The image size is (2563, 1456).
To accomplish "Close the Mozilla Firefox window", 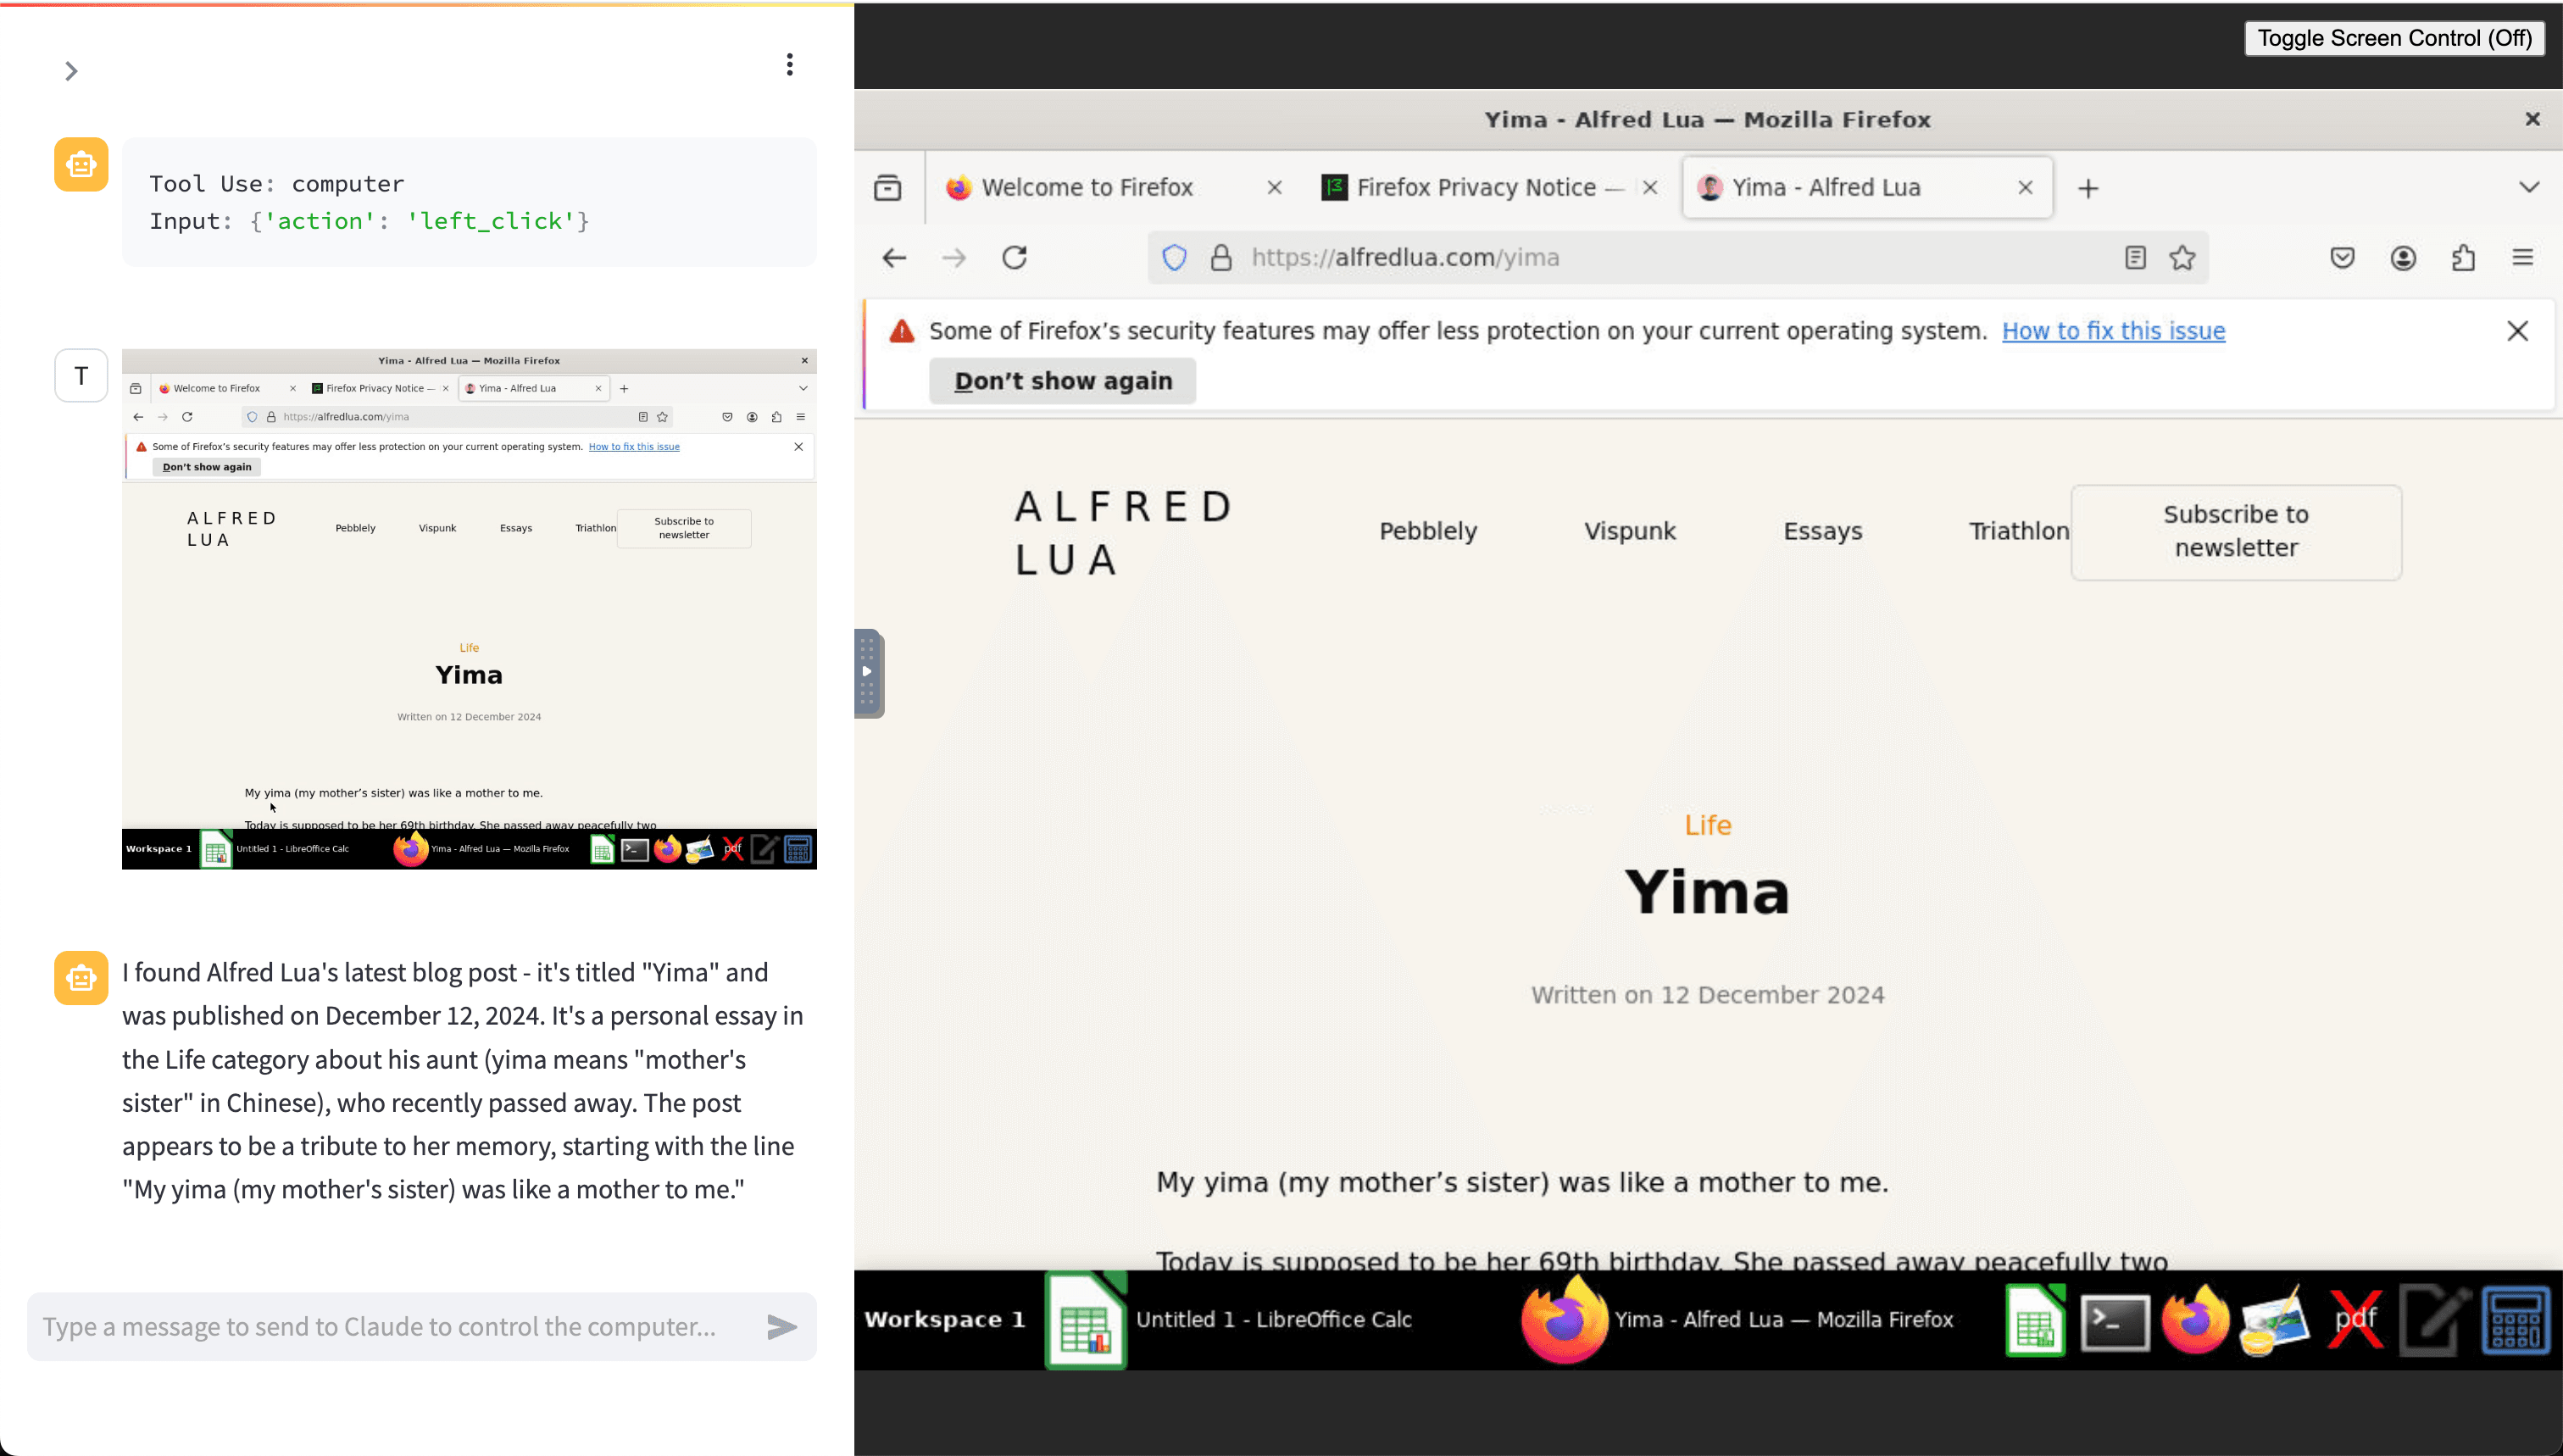I will [x=2532, y=119].
